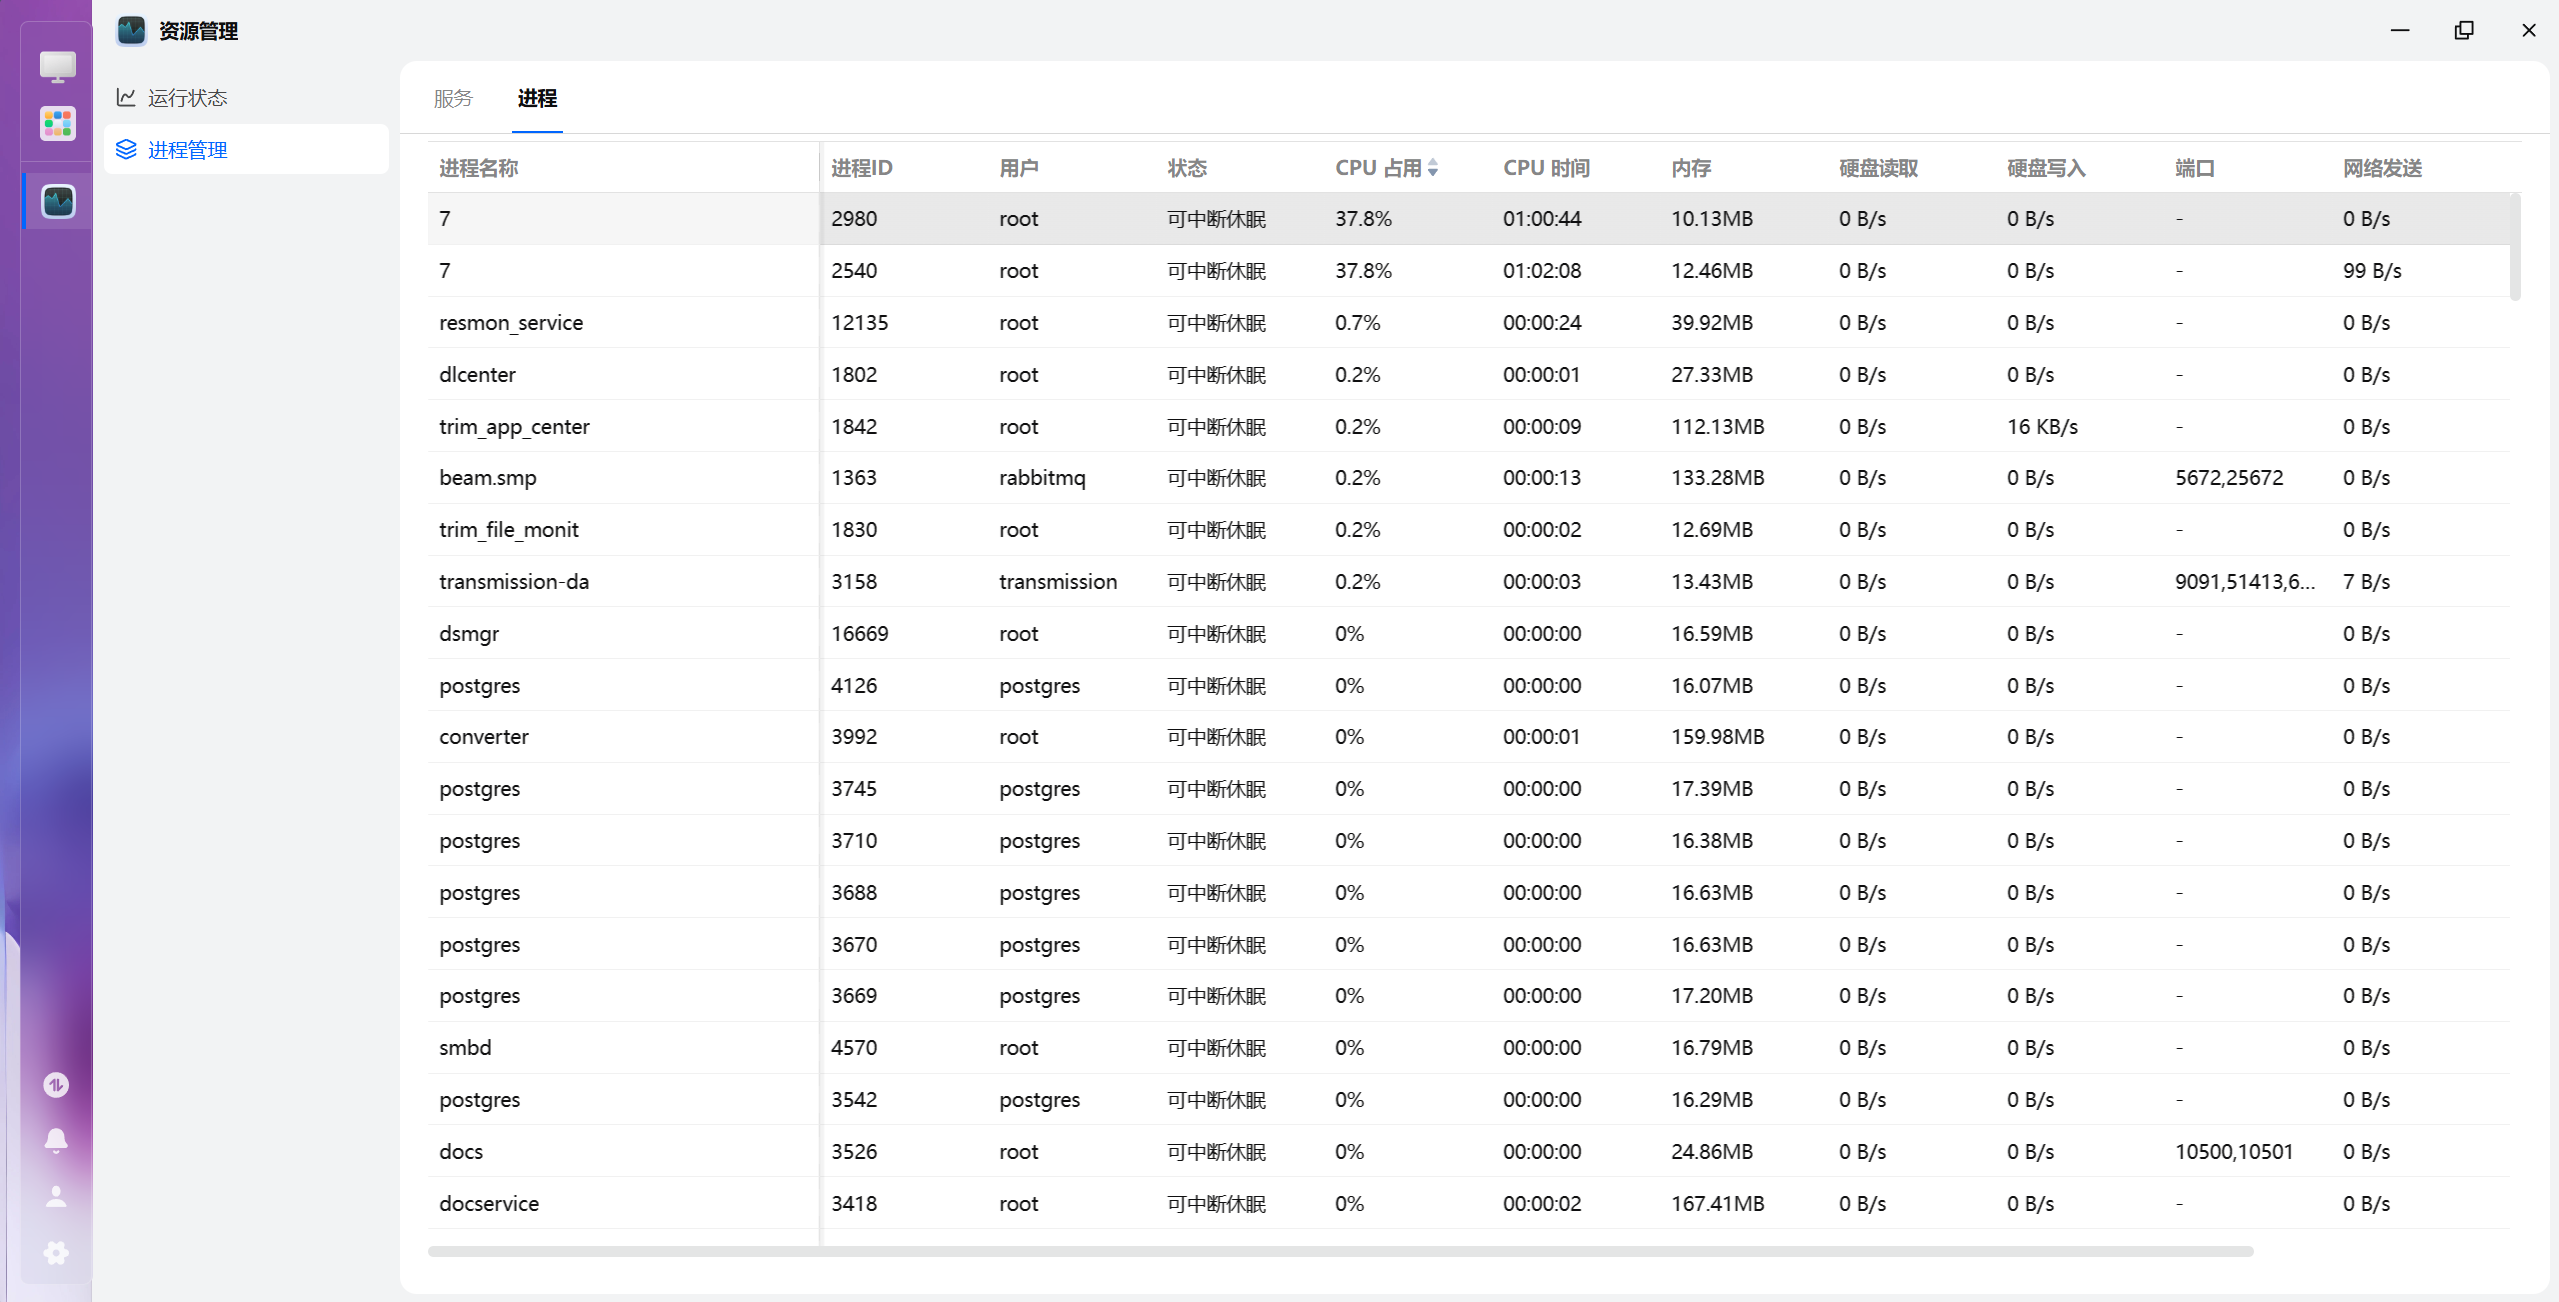Viewport: 2559px width, 1302px height.
Task: Select the beam.smp process row
Action: [x=488, y=478]
